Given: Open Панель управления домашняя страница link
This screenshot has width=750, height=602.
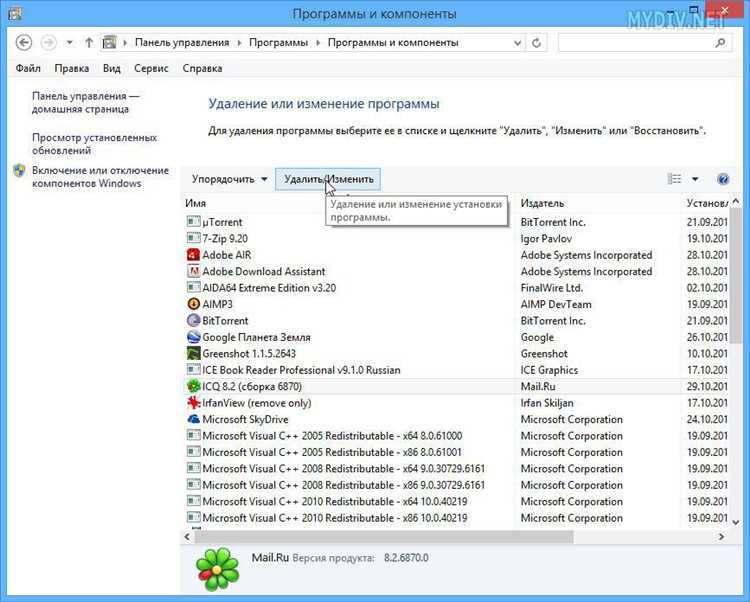Looking at the screenshot, I should [x=86, y=102].
